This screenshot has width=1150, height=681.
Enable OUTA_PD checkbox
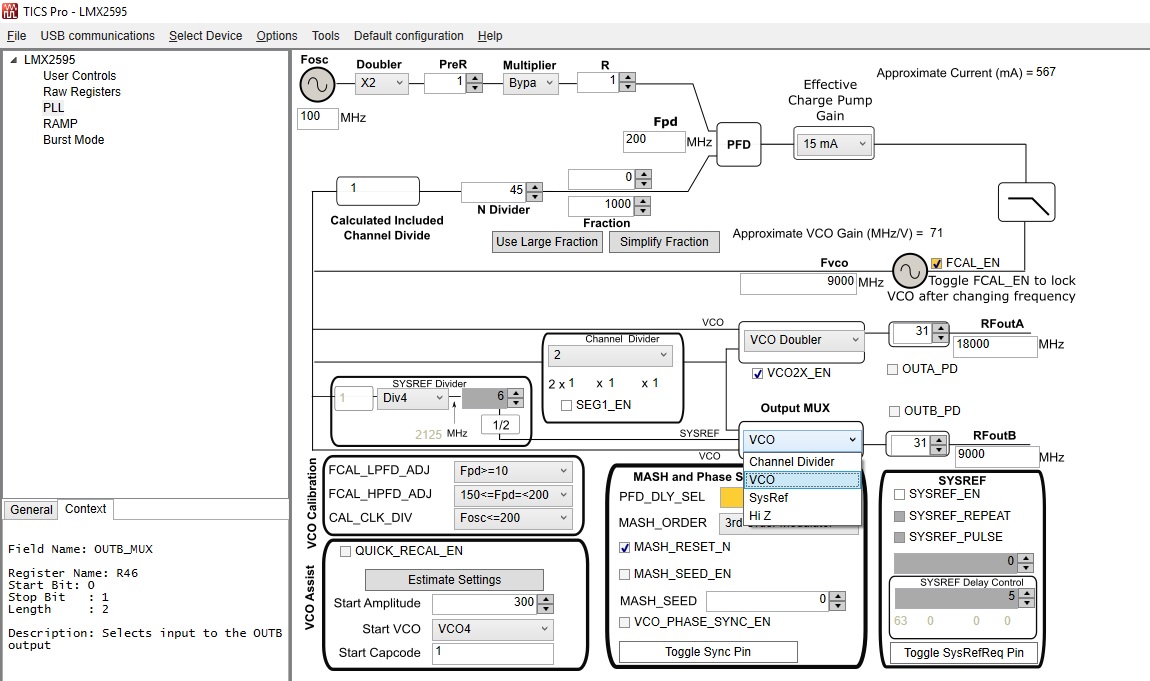click(x=893, y=369)
